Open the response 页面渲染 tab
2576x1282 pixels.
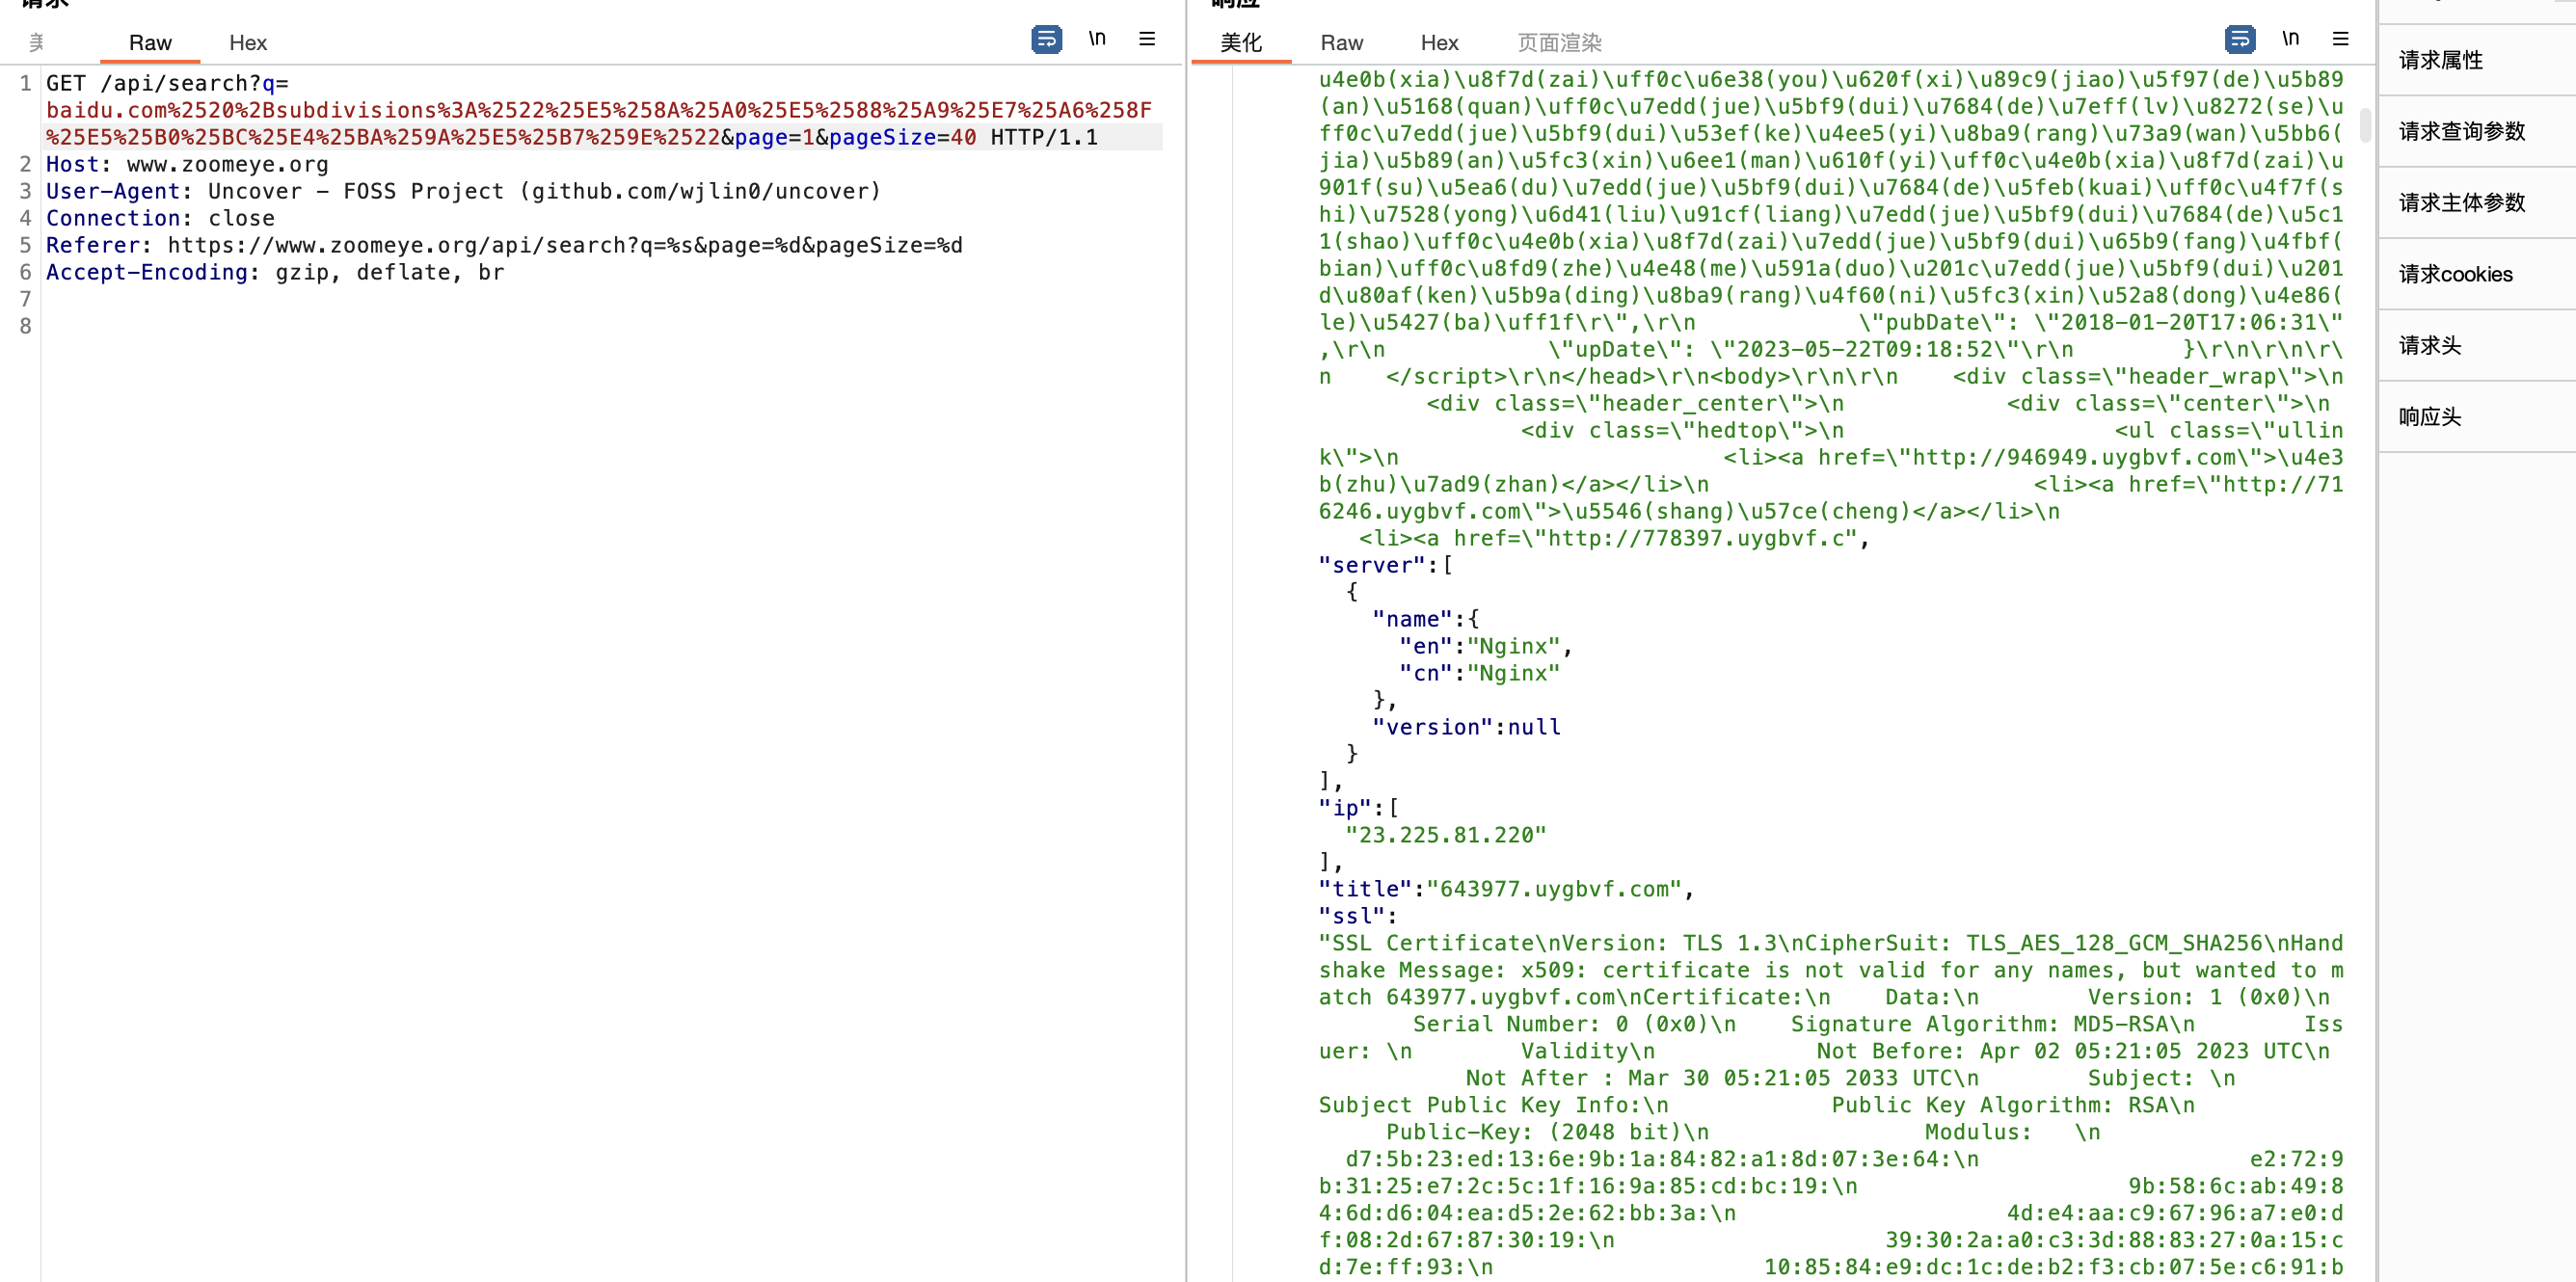[x=1558, y=43]
